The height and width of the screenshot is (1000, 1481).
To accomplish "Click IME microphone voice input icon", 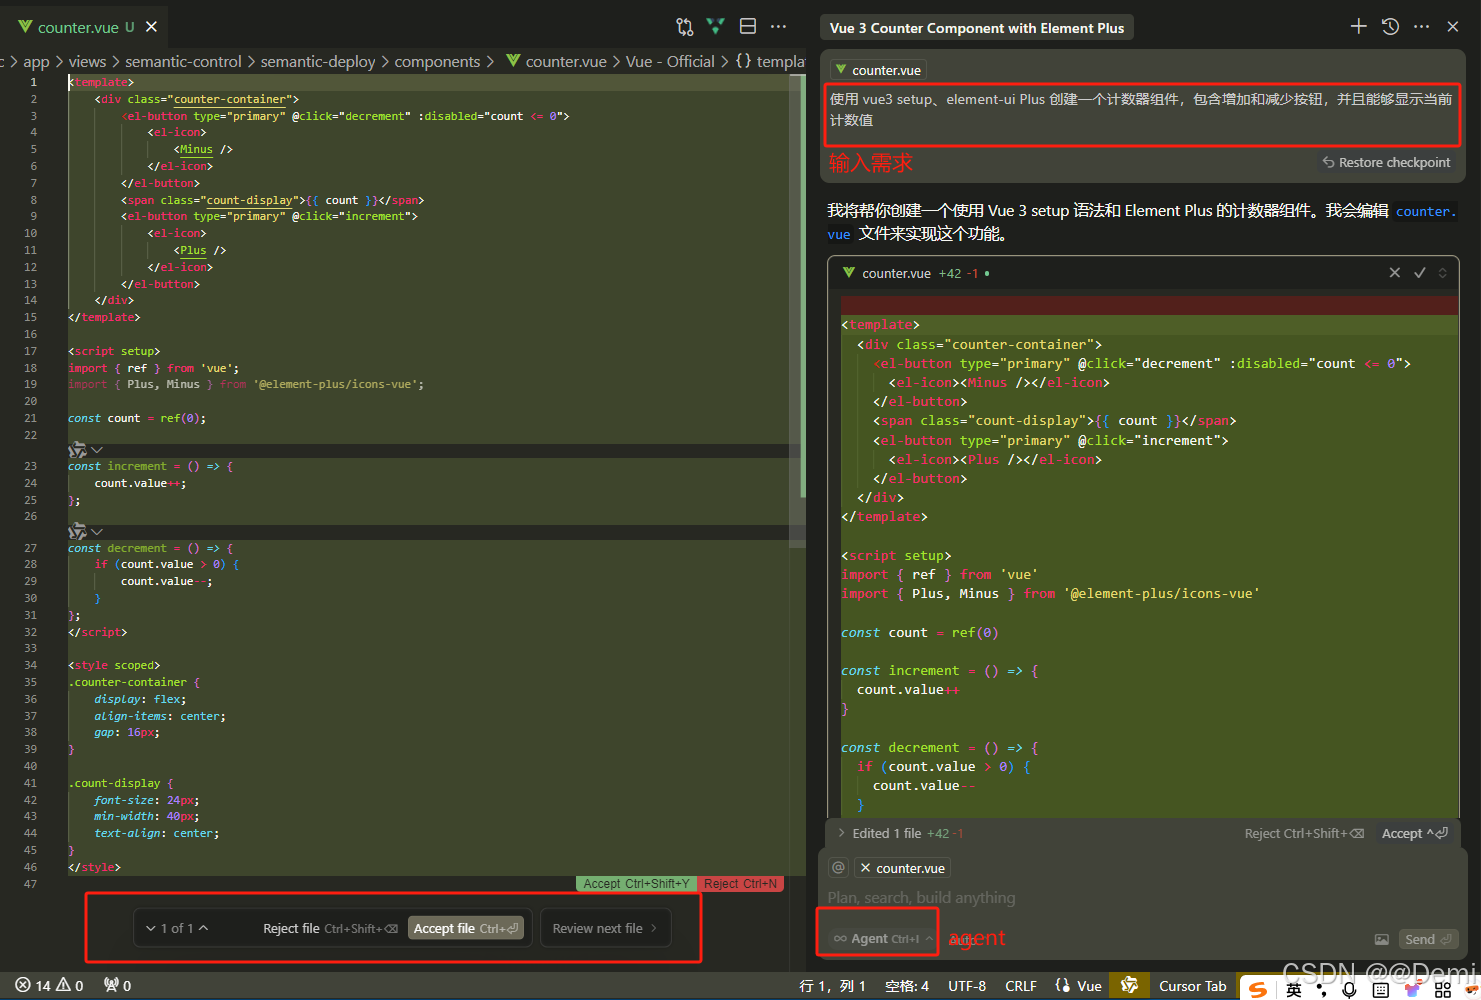I will [1349, 990].
